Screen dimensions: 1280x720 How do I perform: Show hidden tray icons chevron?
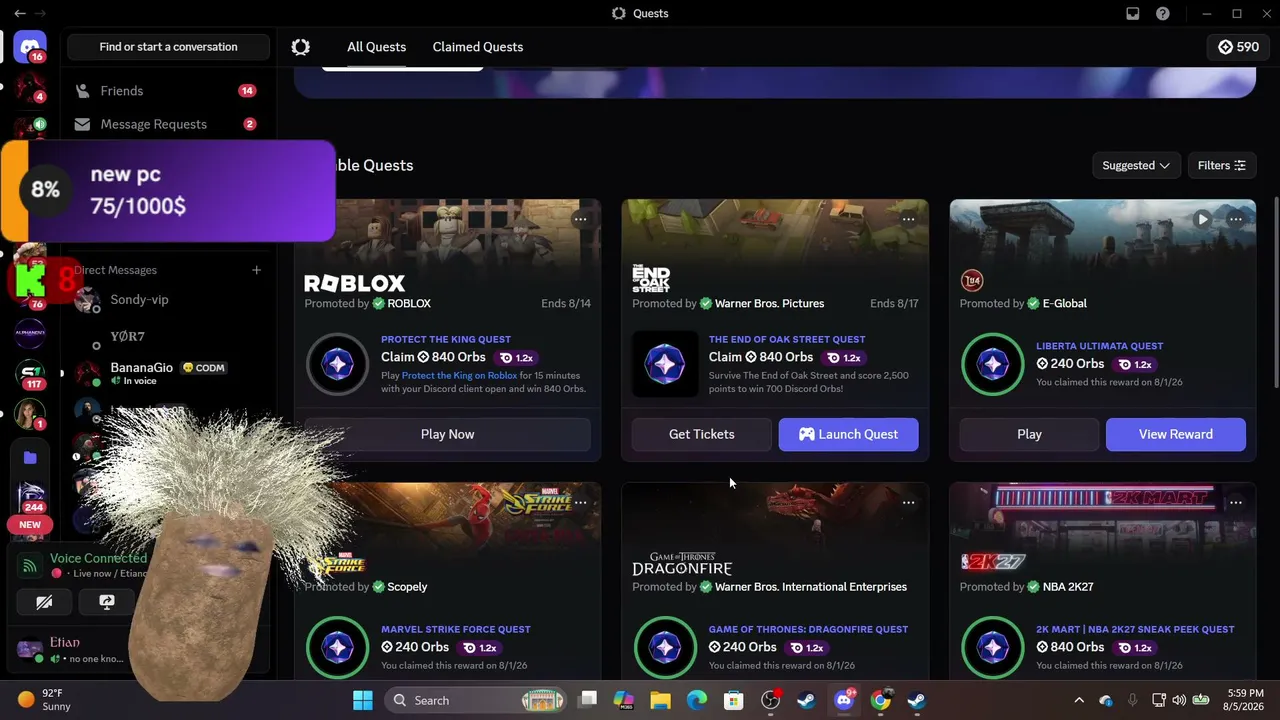(x=1078, y=700)
